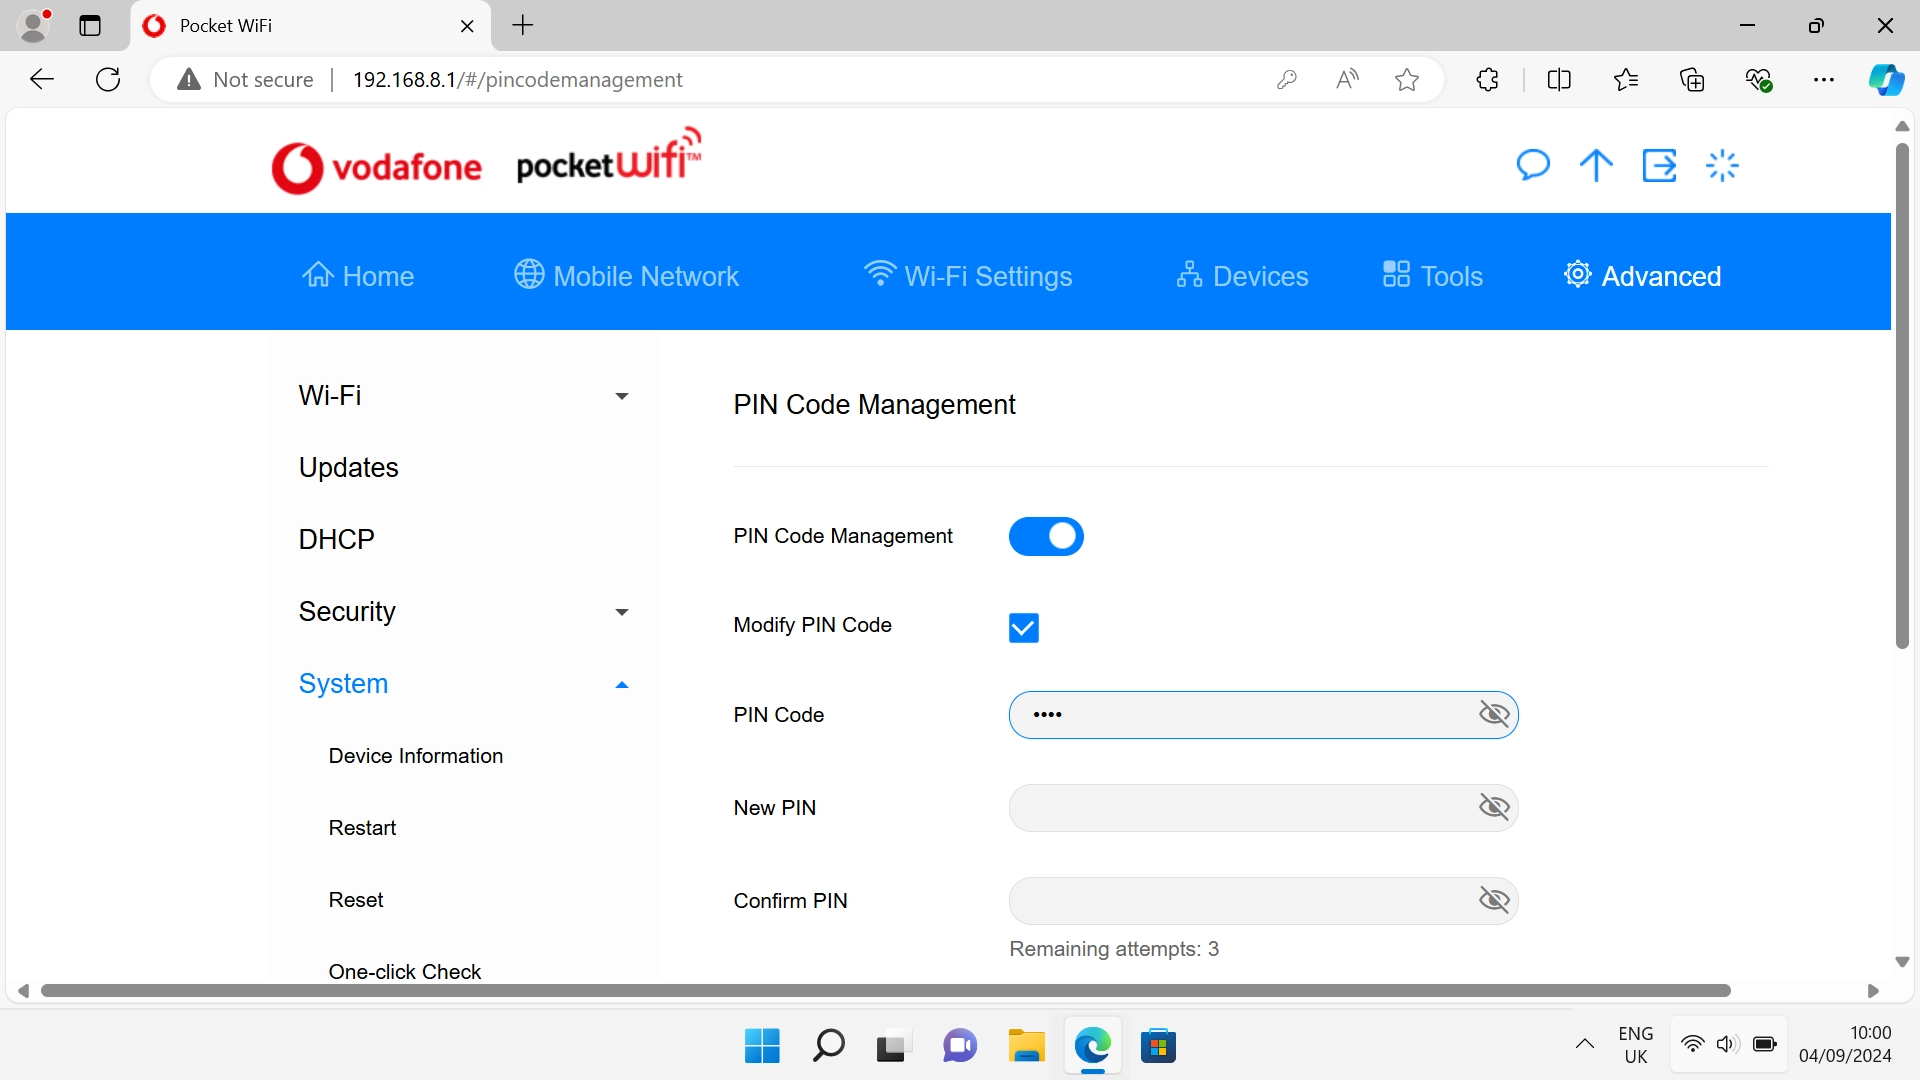Open the Mobile Network tab
The height and width of the screenshot is (1080, 1920).
click(627, 276)
